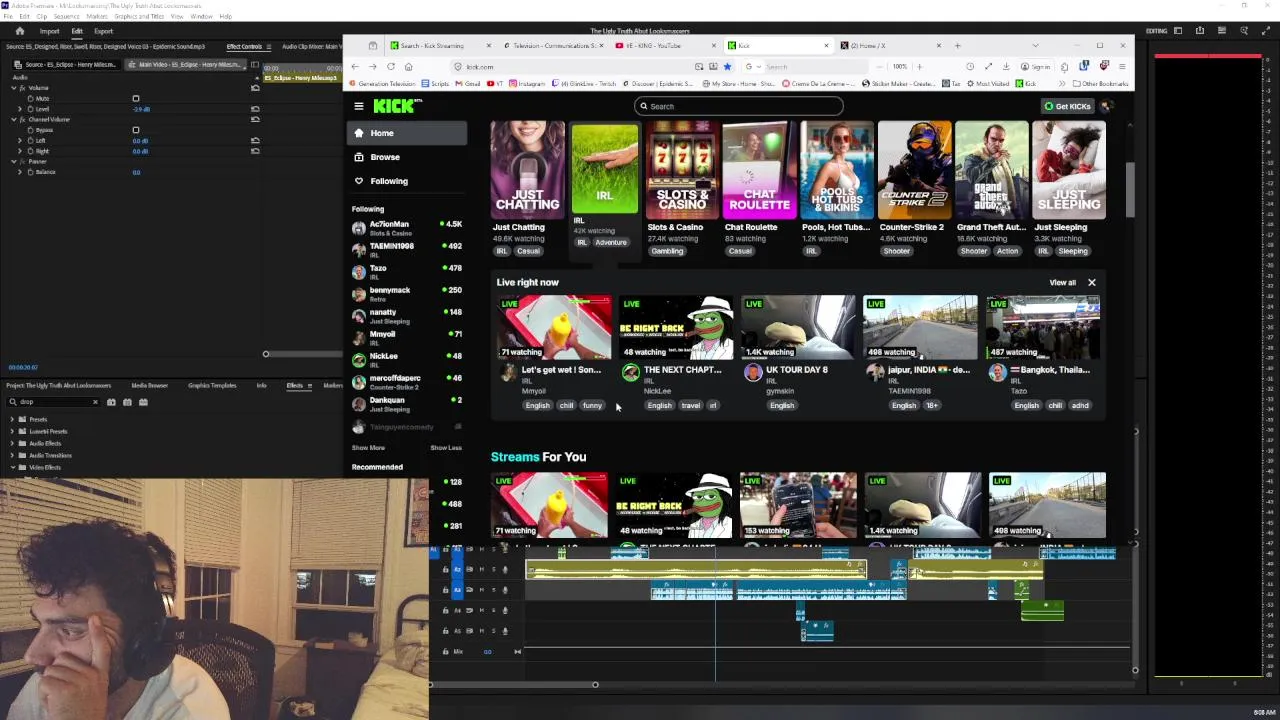The image size is (1280, 720).
Task: Open the browser application menu
Action: (x=1123, y=67)
